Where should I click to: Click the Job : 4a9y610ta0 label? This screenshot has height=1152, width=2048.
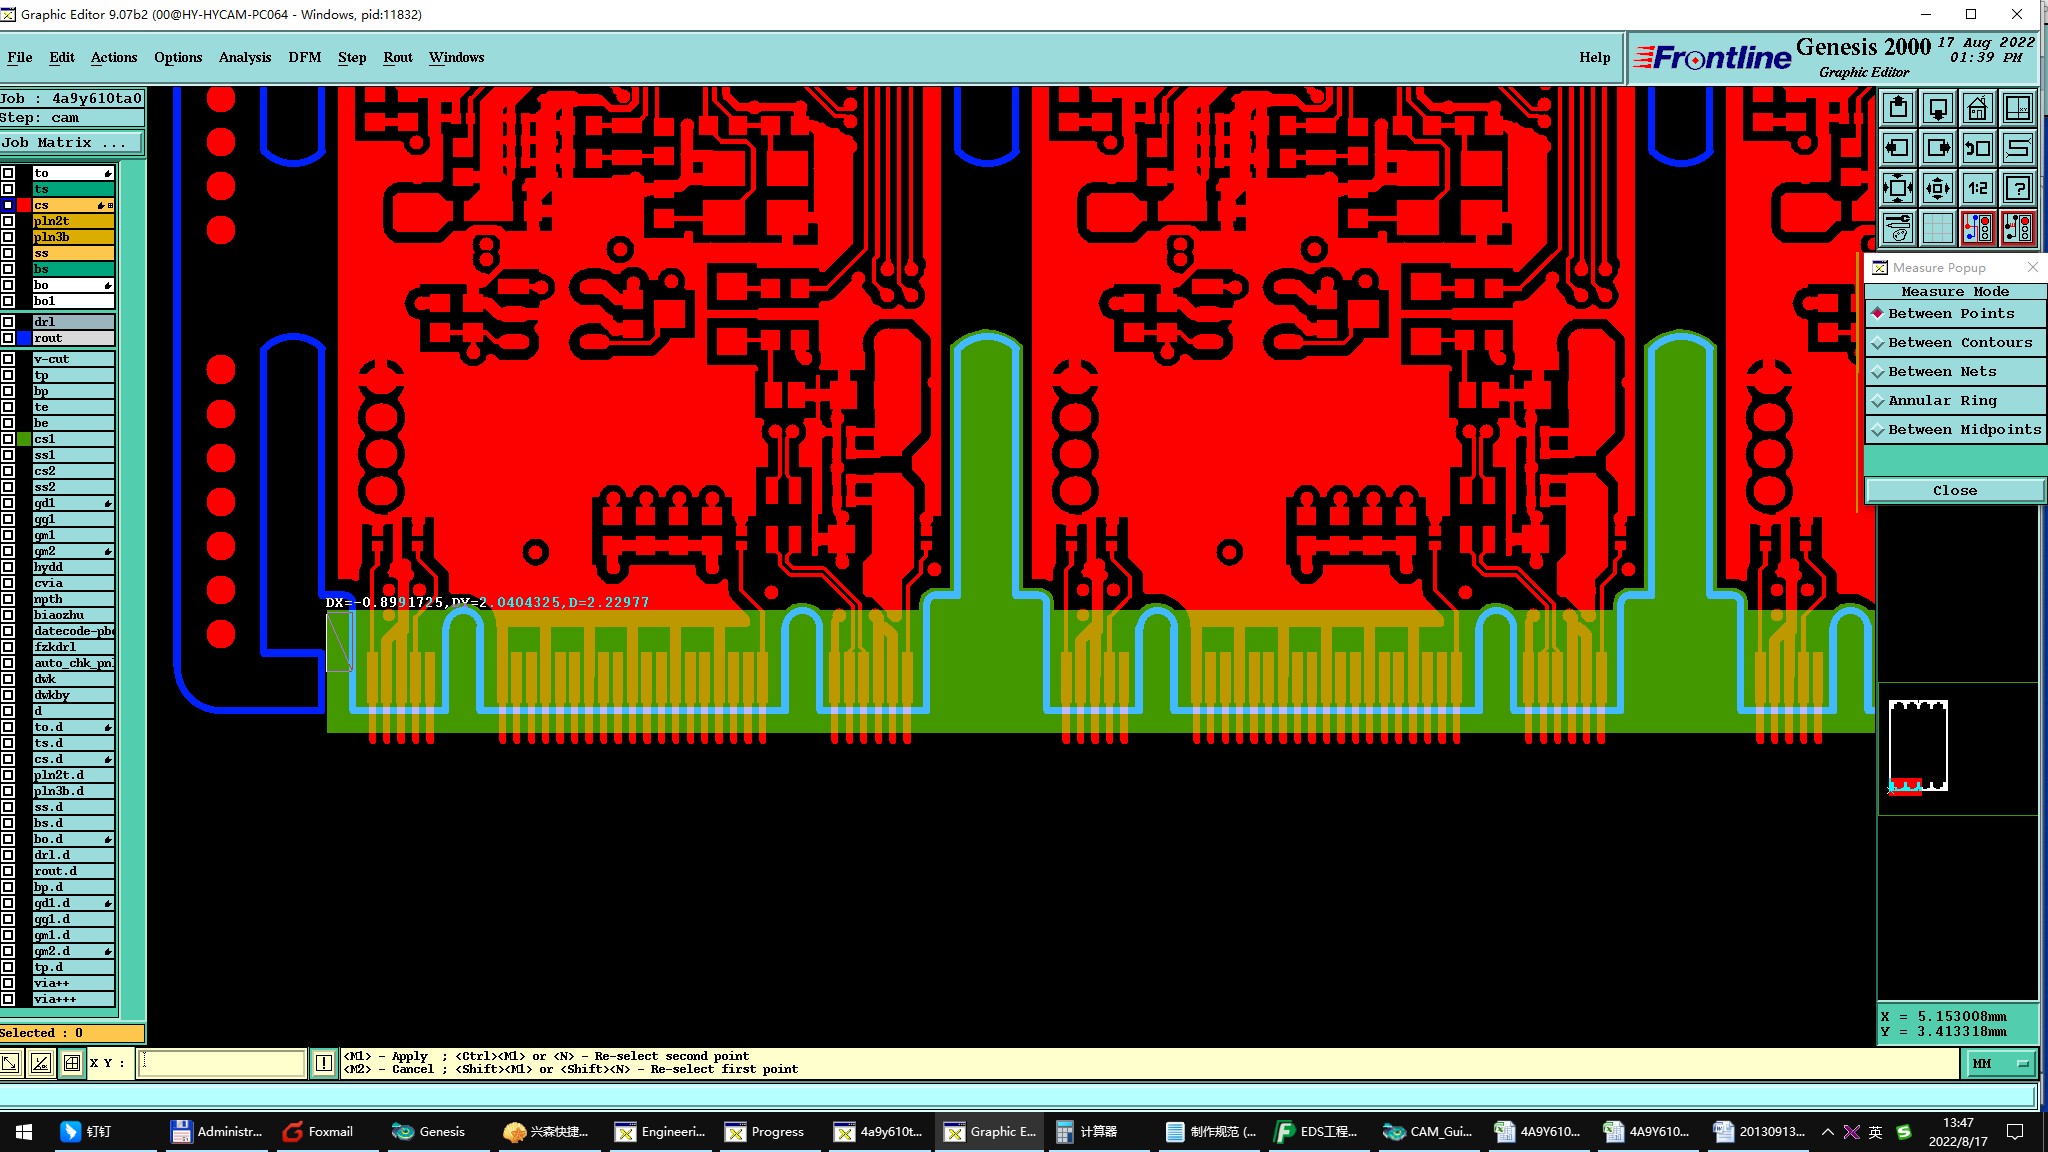71,99
